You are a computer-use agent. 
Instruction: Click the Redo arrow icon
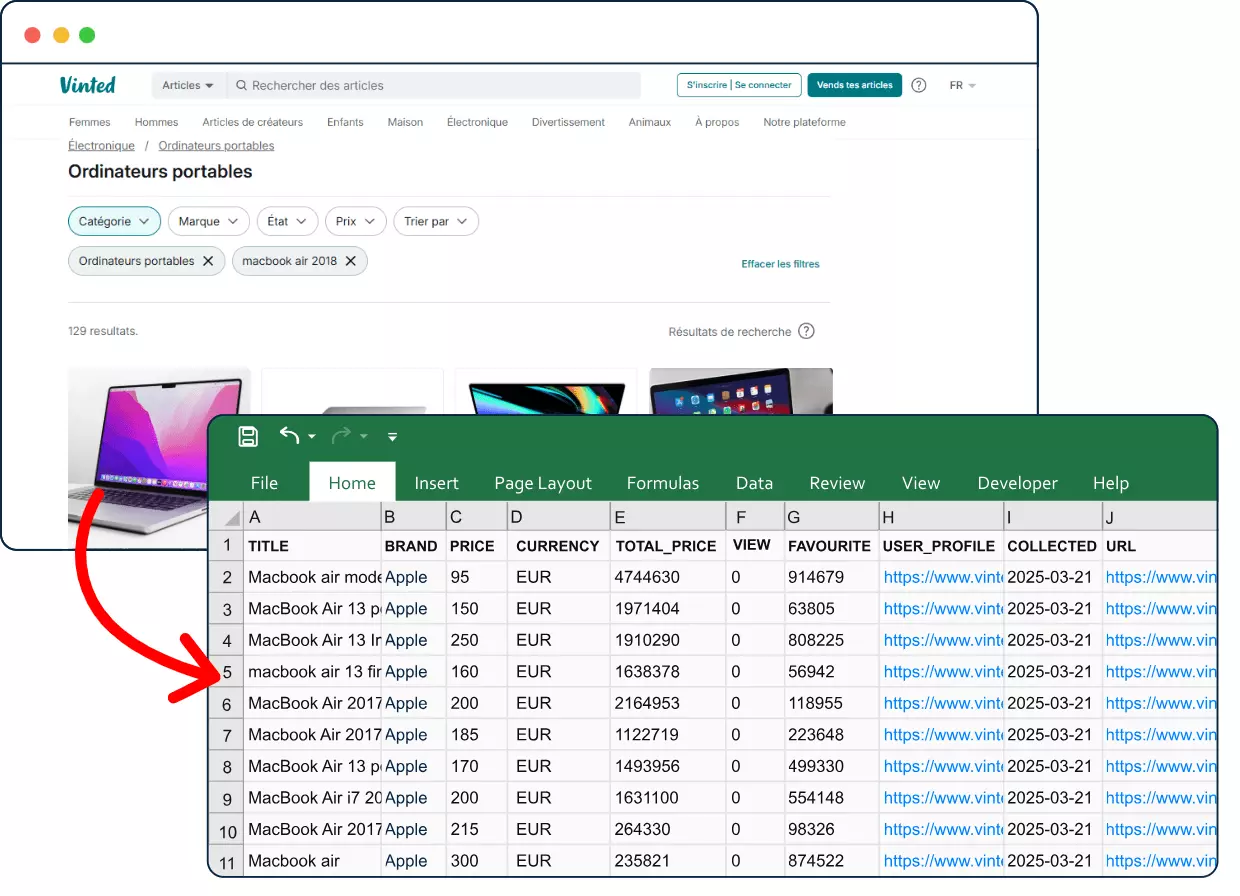click(340, 435)
